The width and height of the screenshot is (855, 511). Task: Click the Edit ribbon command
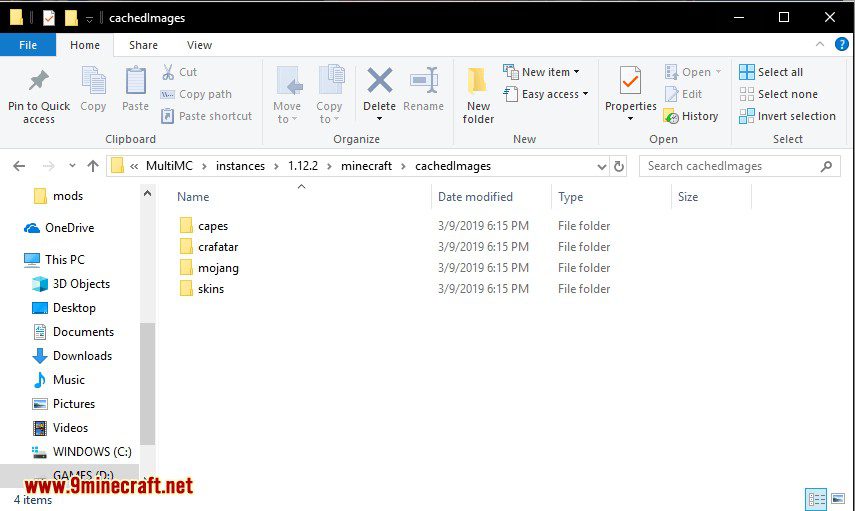tap(684, 94)
